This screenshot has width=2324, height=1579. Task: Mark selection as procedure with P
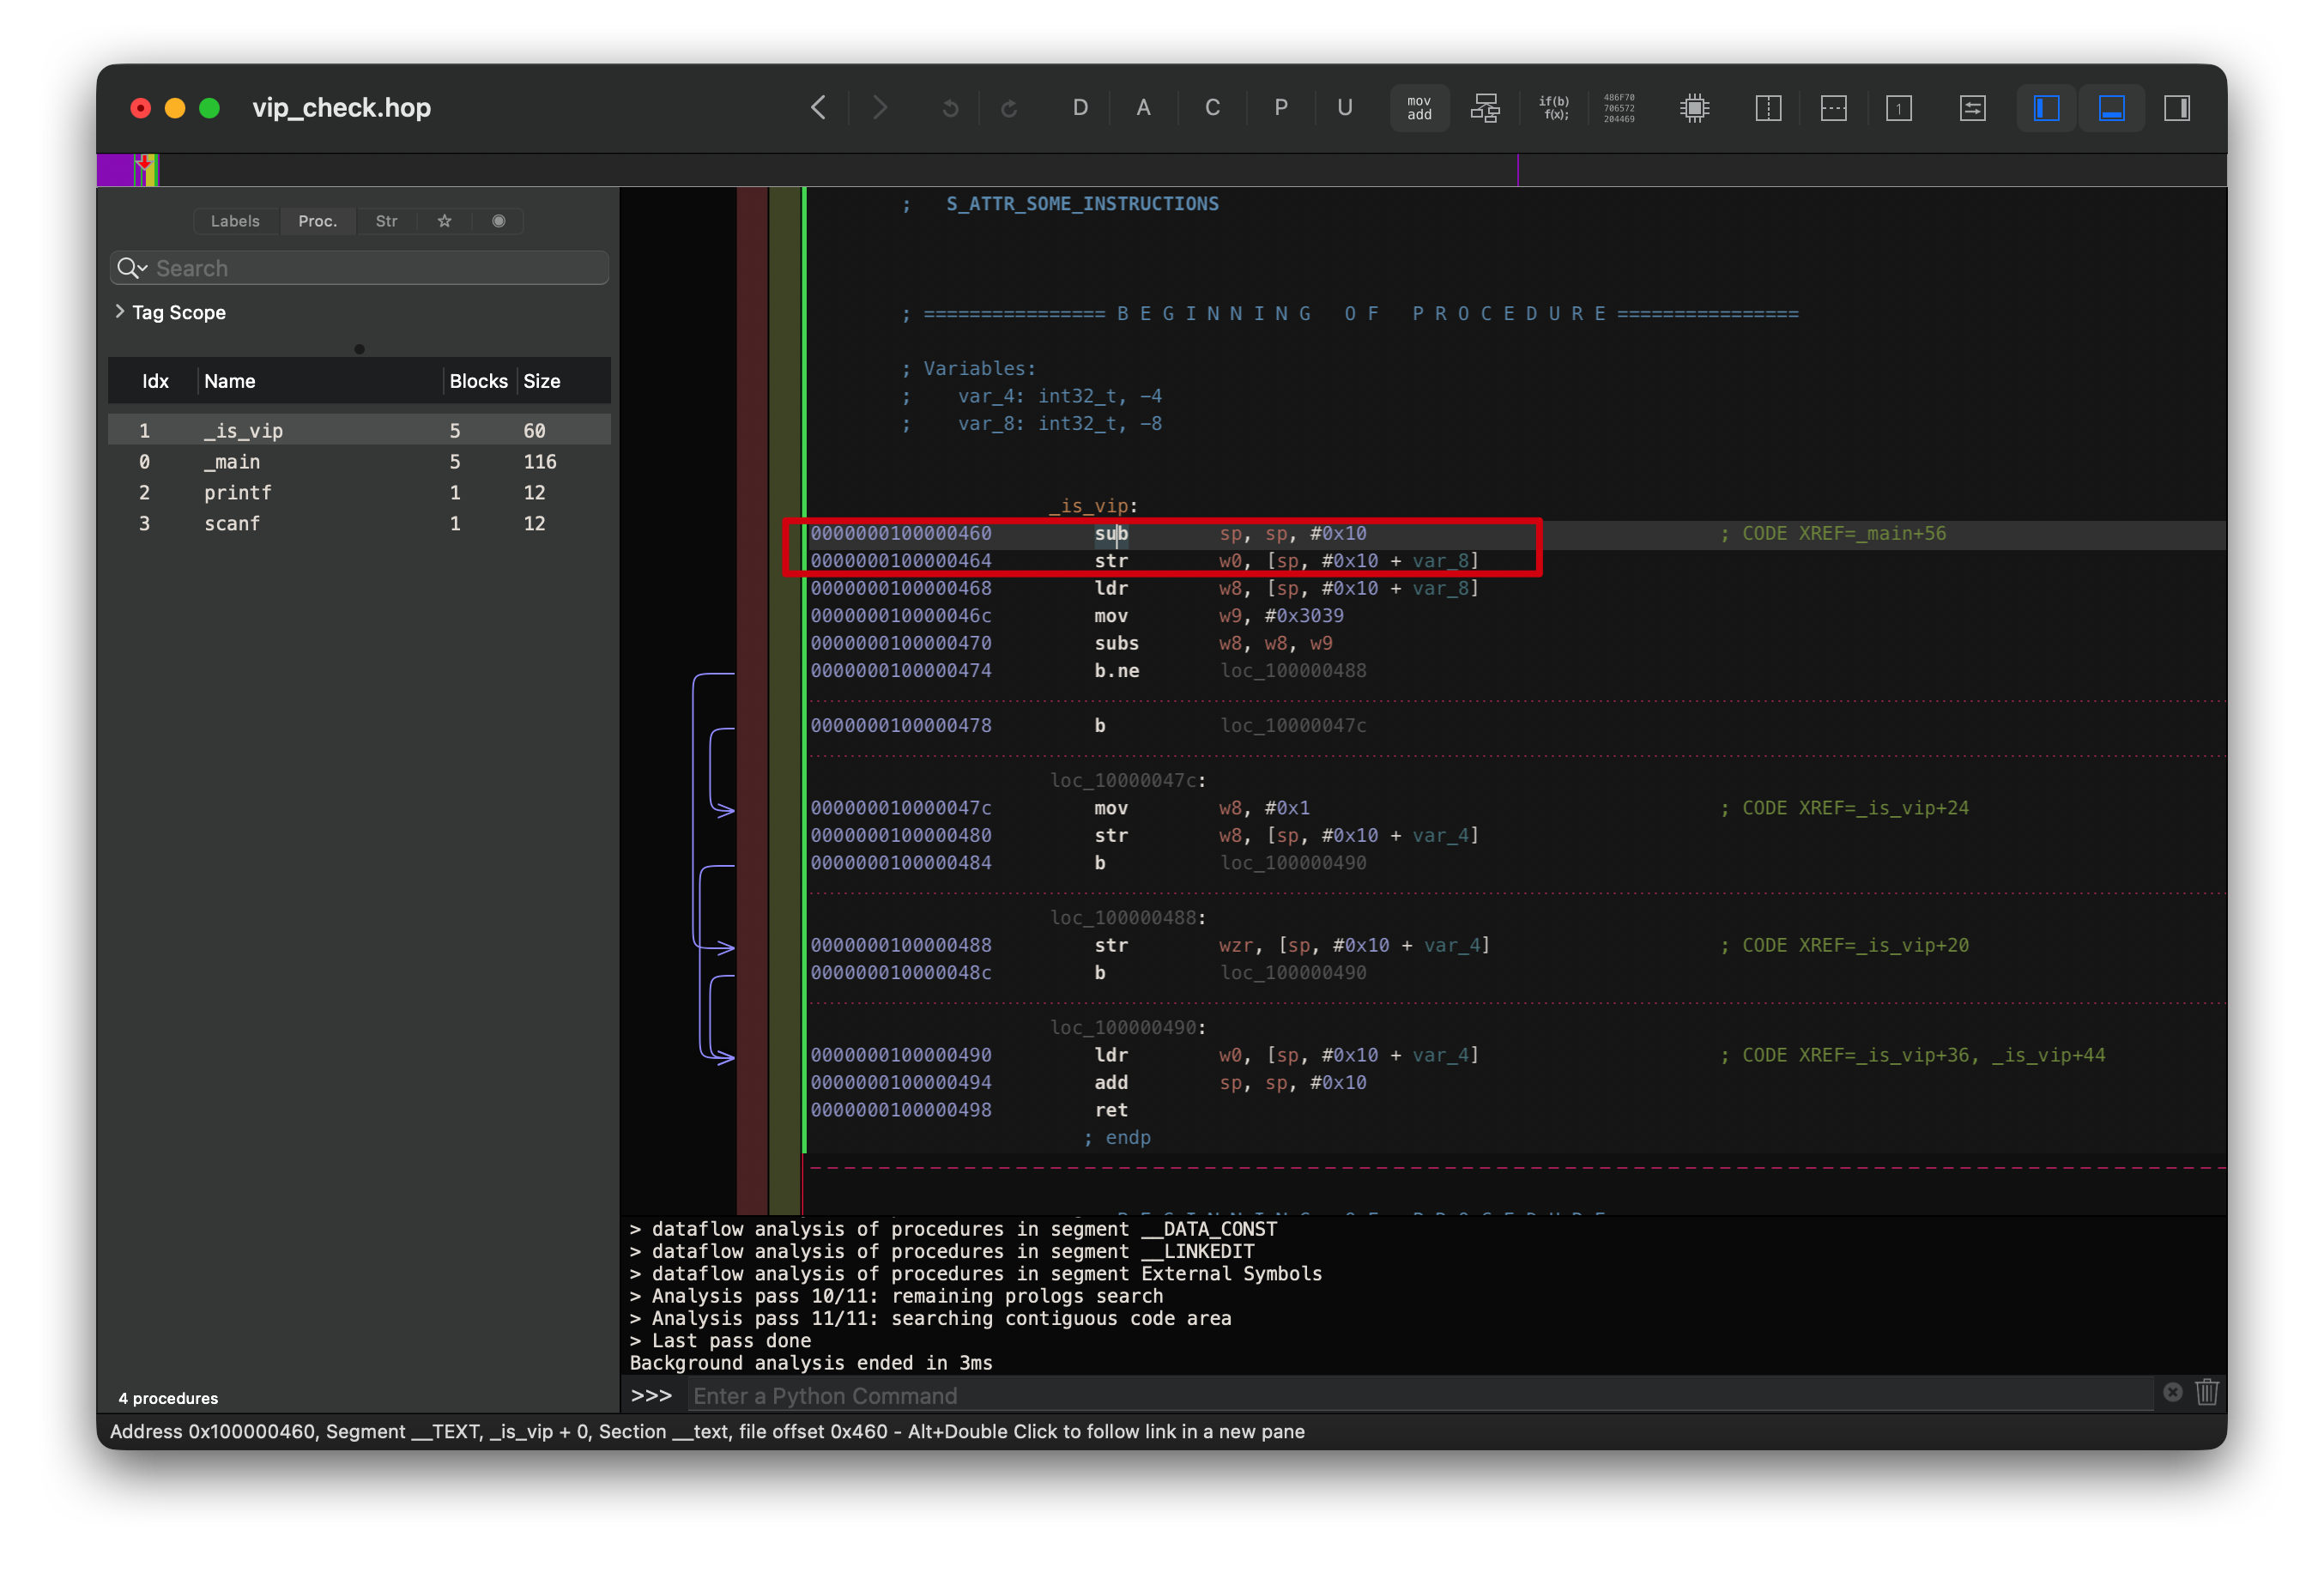tap(1280, 108)
